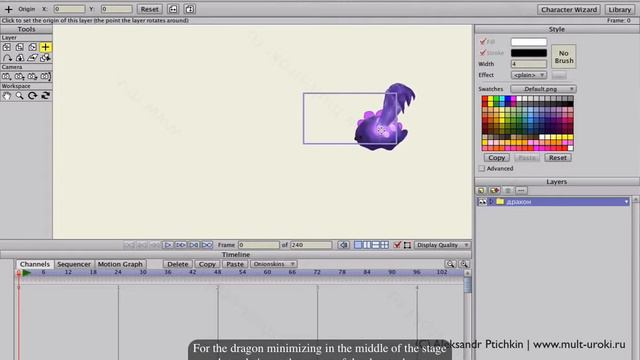Viewport: 640px width, 360px height.
Task: Switch to the Motion Graph tab
Action: click(120, 264)
